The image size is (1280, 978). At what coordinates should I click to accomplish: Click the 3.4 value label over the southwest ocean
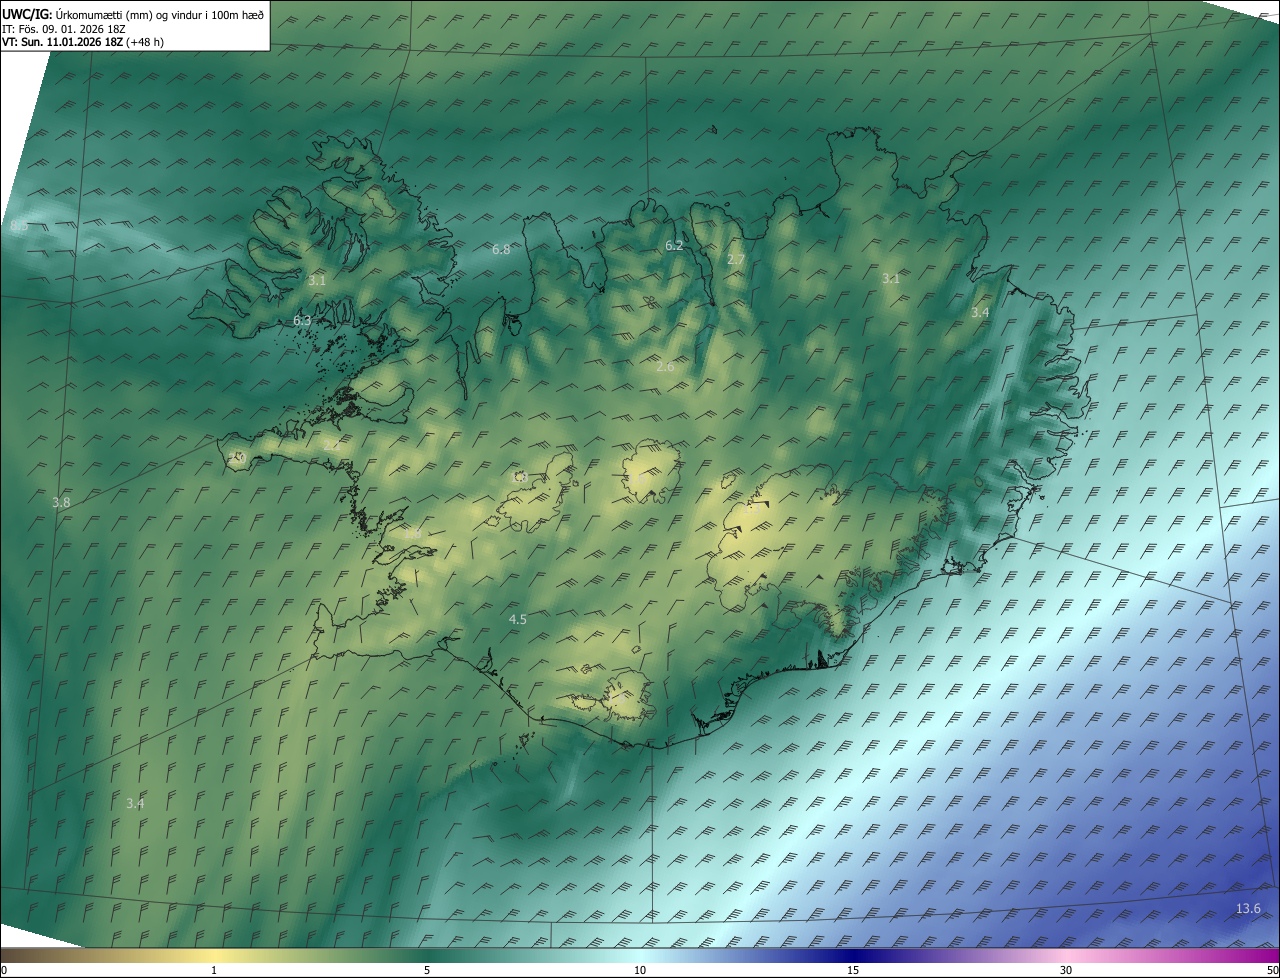pos(135,803)
